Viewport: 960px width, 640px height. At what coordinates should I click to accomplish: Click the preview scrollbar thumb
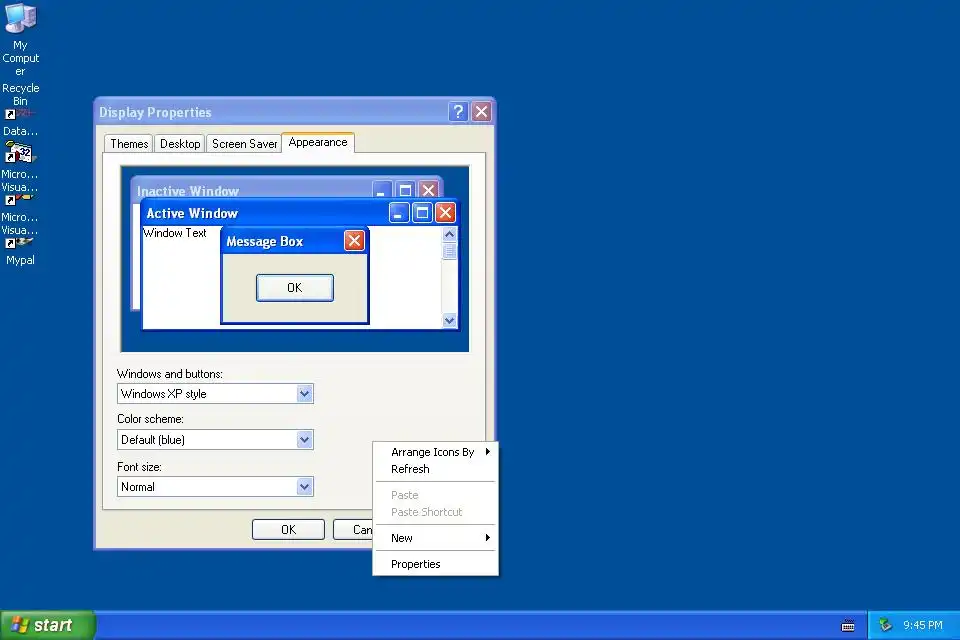pyautogui.click(x=449, y=251)
